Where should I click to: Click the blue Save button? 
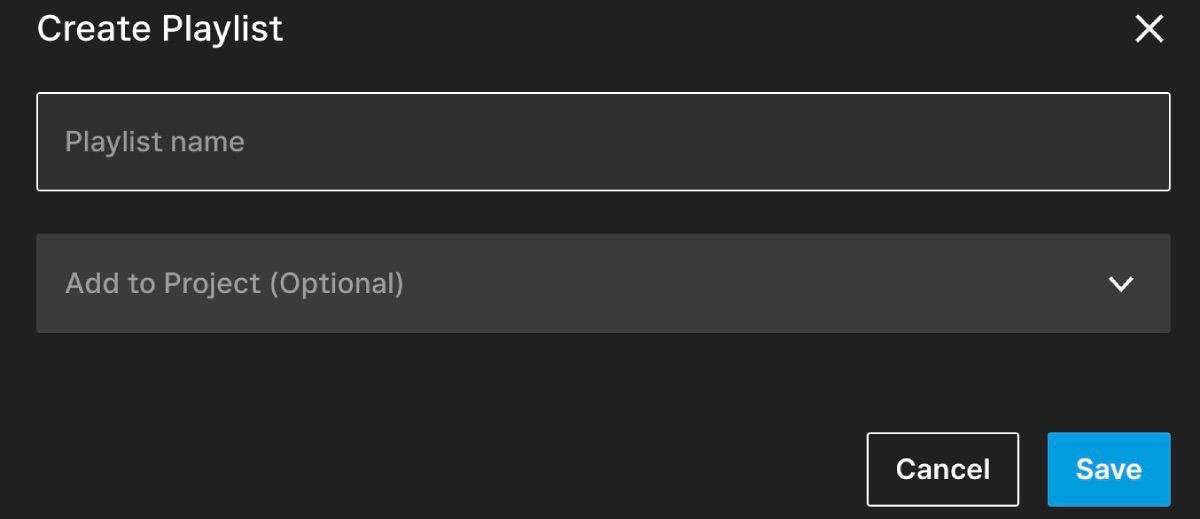pyautogui.click(x=1108, y=469)
